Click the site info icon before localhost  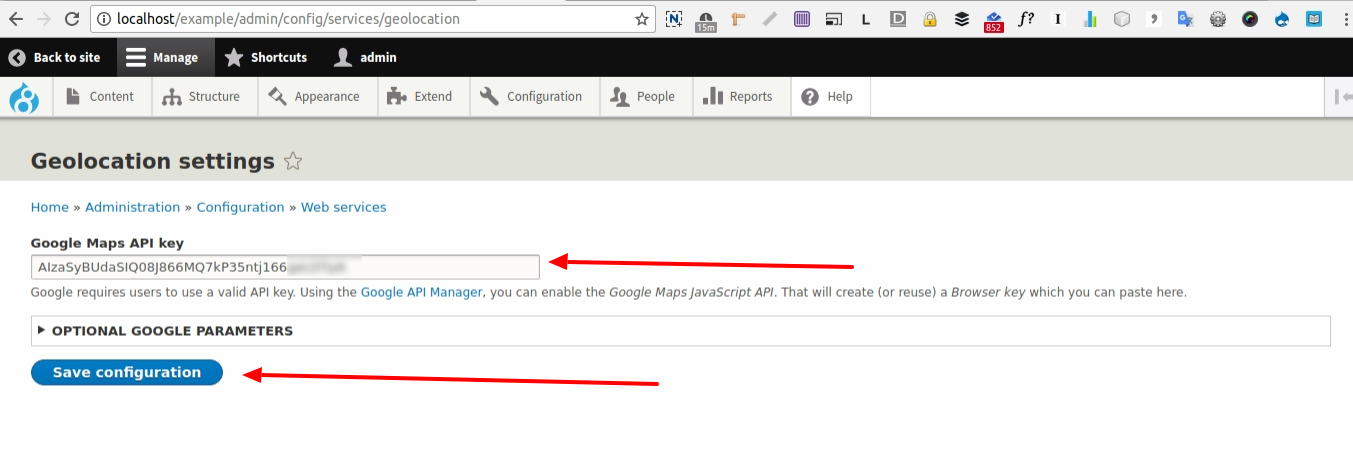point(104,19)
